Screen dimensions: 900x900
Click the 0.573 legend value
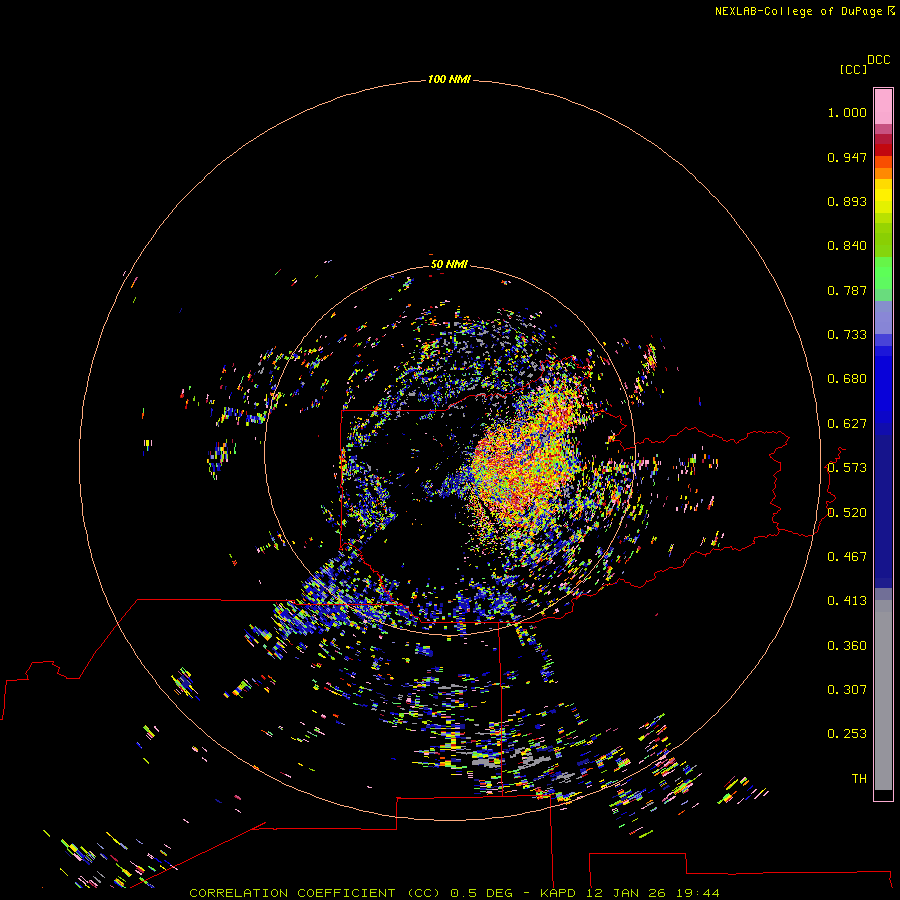(847, 468)
